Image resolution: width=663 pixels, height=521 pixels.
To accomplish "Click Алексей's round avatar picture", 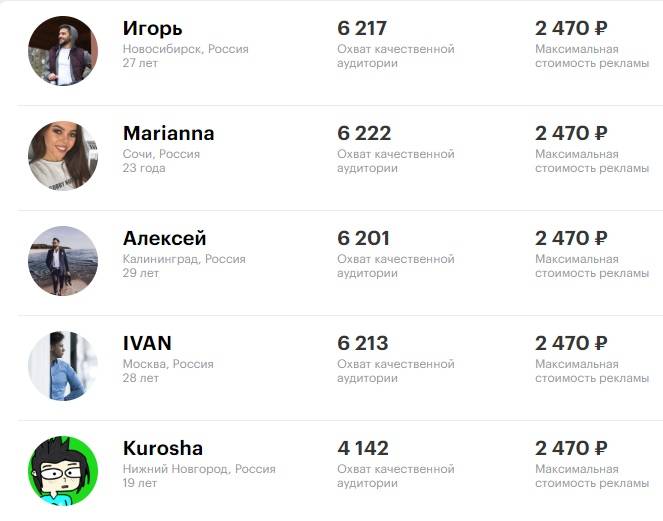I will click(x=63, y=260).
